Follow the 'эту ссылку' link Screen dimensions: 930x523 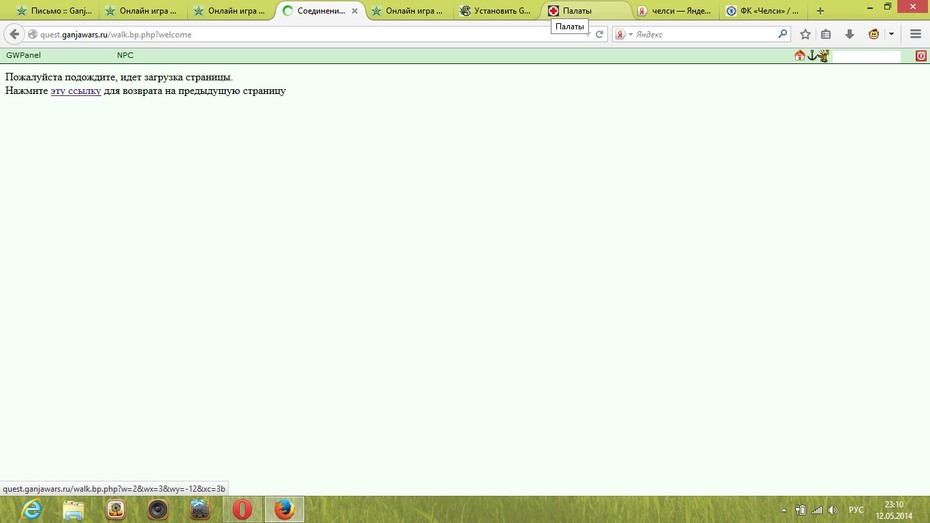pos(76,91)
